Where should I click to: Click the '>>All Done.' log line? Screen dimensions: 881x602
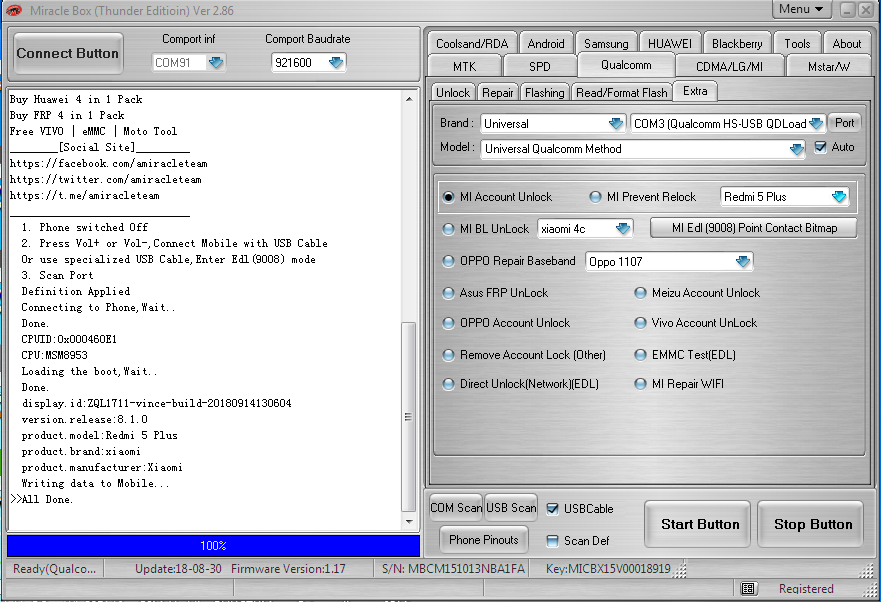[42, 499]
